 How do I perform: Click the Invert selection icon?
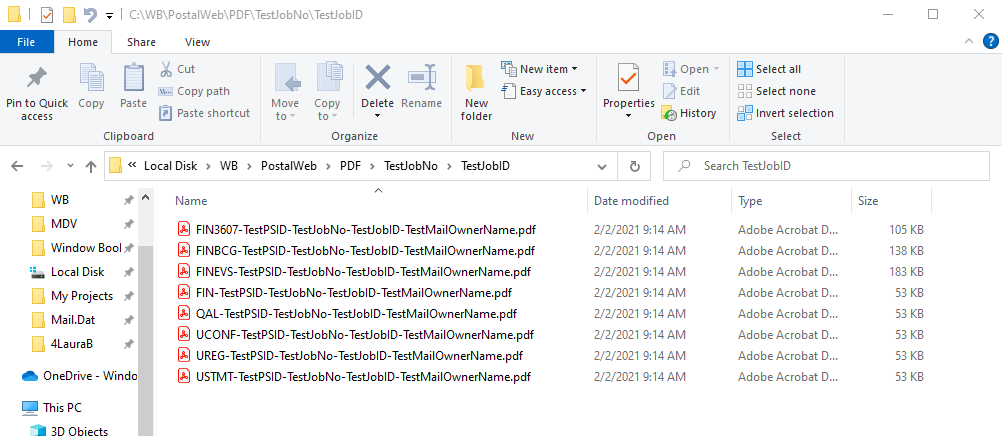point(744,113)
